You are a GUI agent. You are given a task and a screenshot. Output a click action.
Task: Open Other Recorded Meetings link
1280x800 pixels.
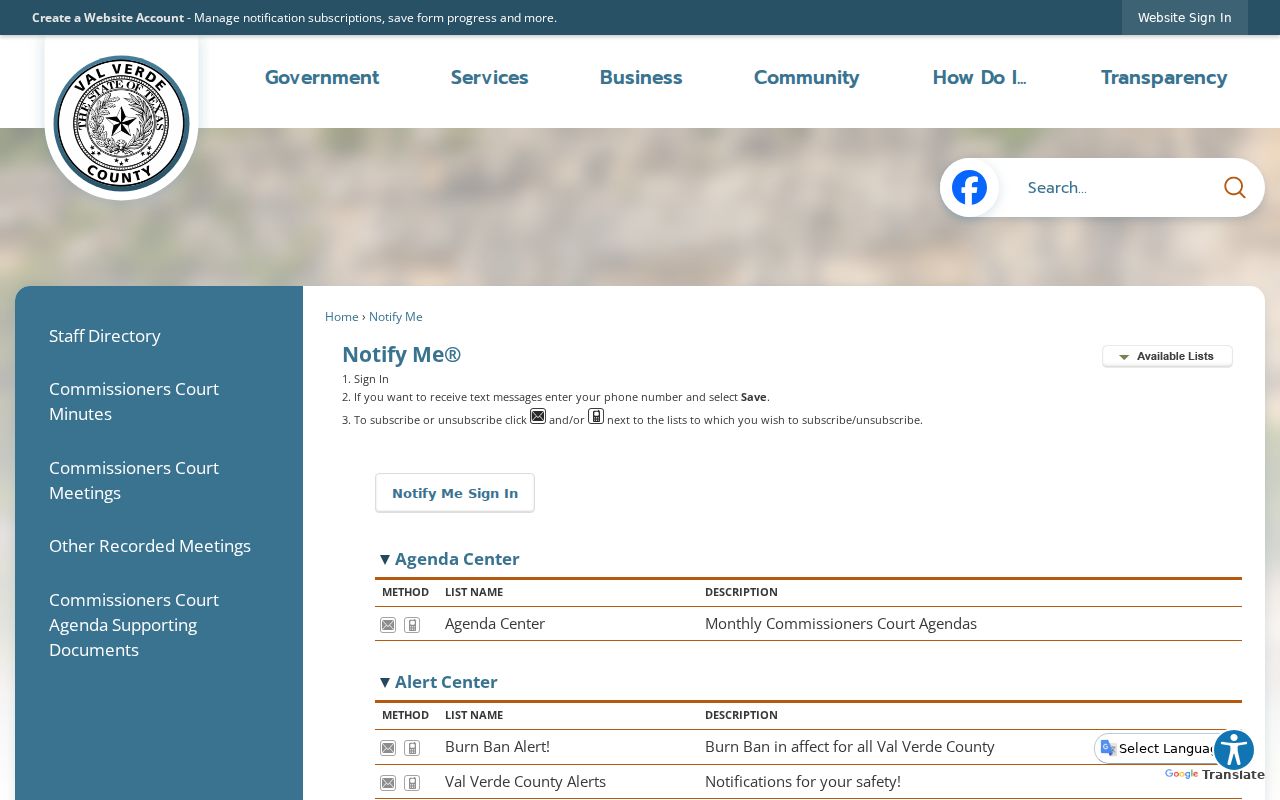pyautogui.click(x=150, y=546)
